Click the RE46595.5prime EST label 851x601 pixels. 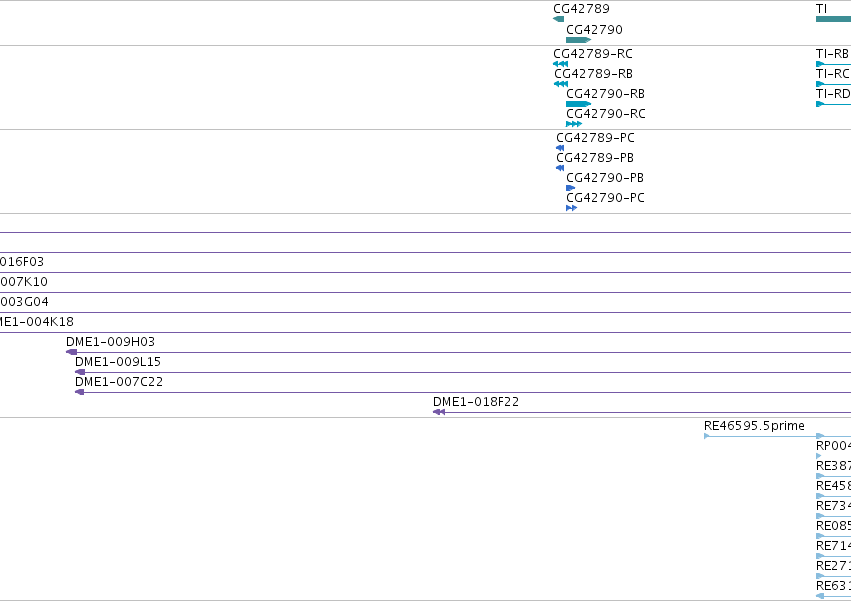(x=754, y=426)
